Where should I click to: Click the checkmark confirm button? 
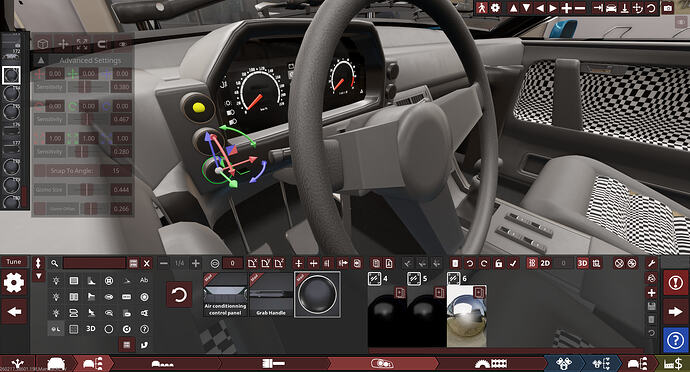pos(513,263)
